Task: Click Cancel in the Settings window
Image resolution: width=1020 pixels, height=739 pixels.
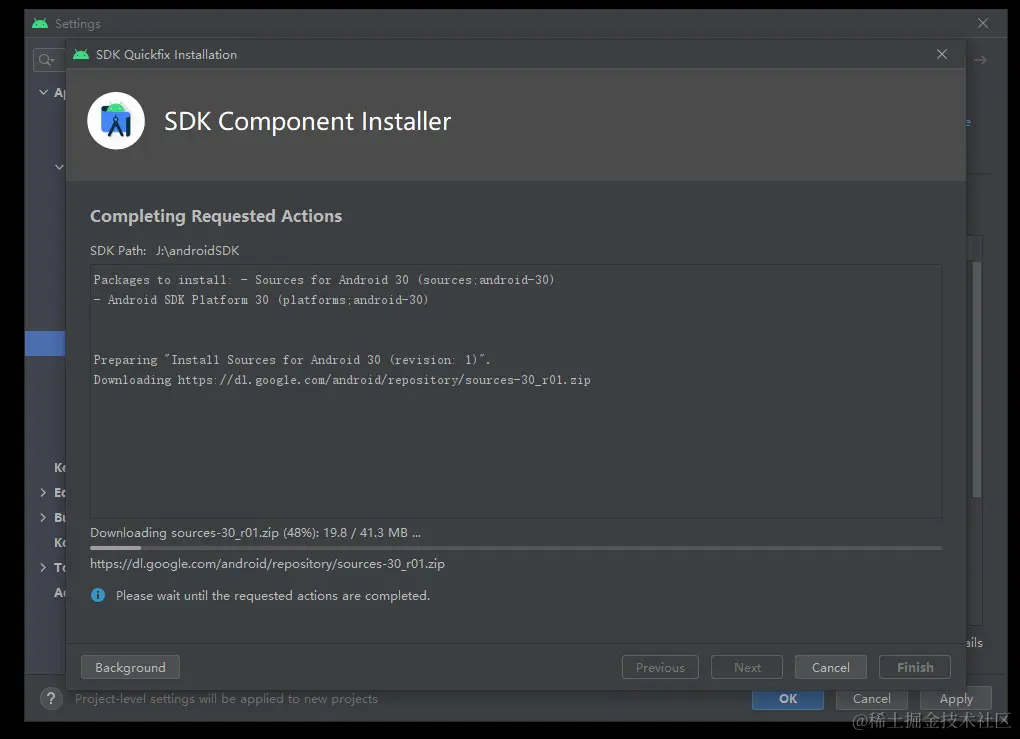Action: point(872,699)
